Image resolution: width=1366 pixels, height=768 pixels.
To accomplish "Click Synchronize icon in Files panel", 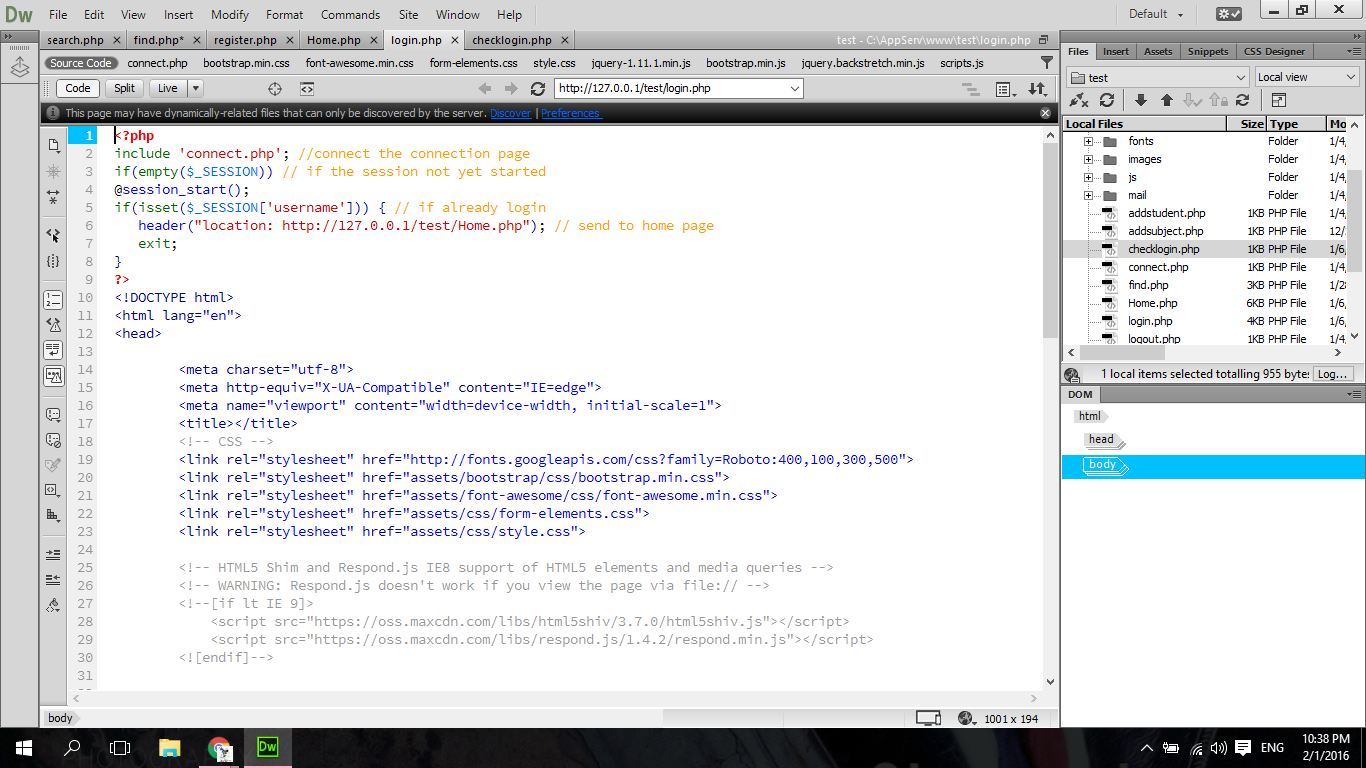I will coord(1242,100).
